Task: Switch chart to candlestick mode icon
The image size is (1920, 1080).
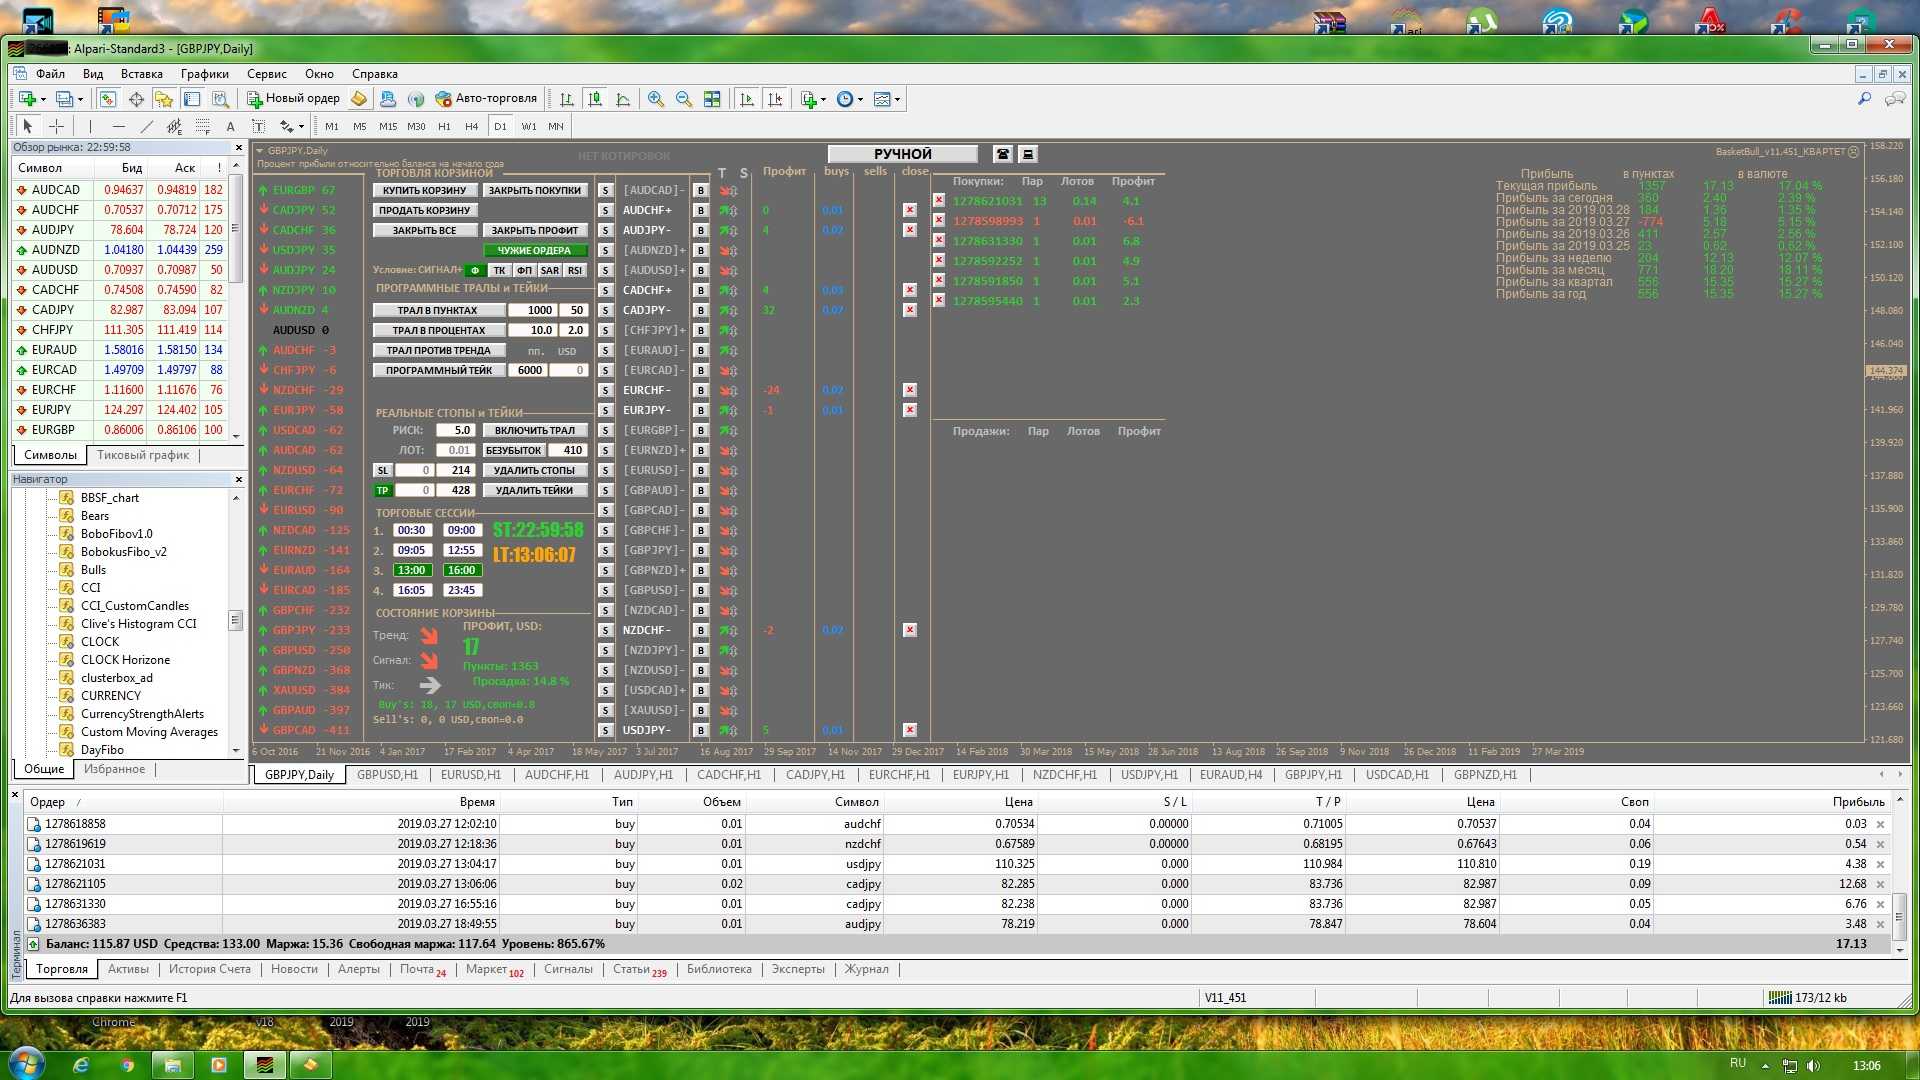Action: (x=595, y=99)
